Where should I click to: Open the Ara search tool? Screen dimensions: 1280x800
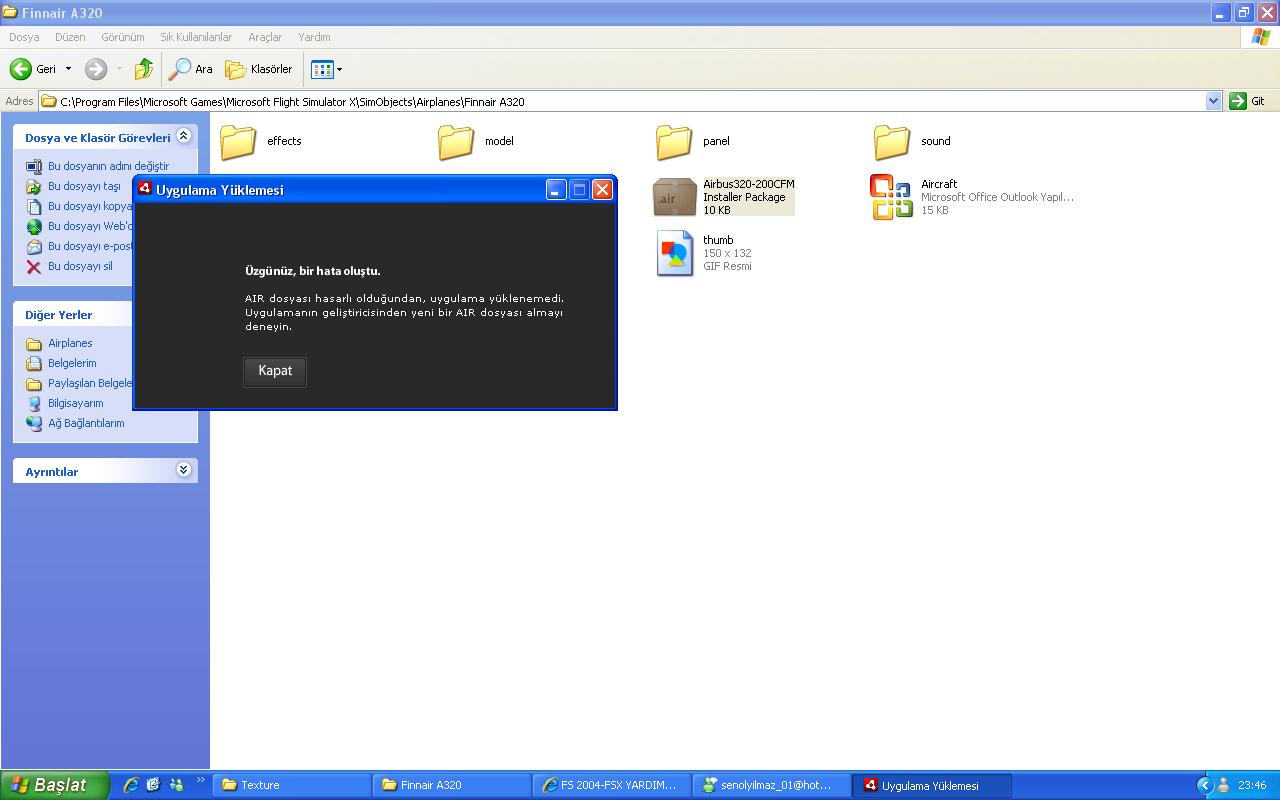click(x=191, y=69)
